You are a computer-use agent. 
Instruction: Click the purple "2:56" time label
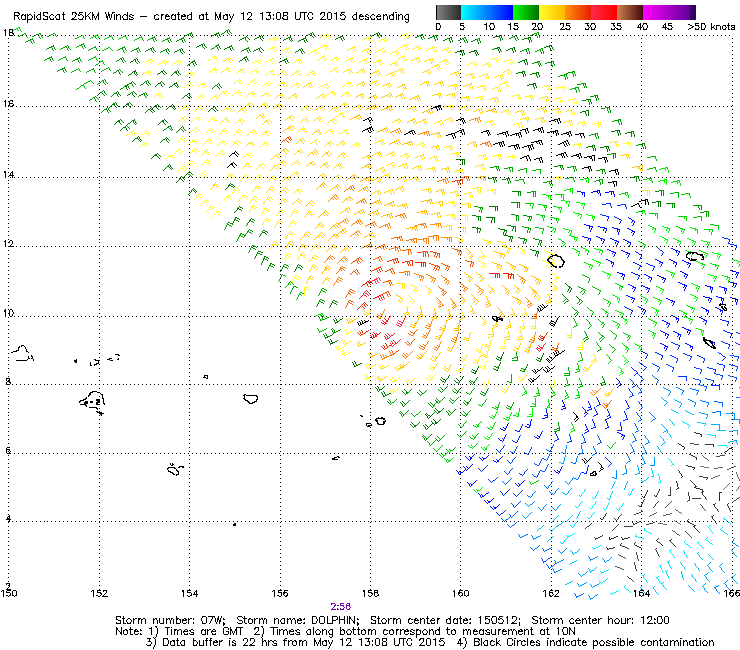[x=340, y=607]
